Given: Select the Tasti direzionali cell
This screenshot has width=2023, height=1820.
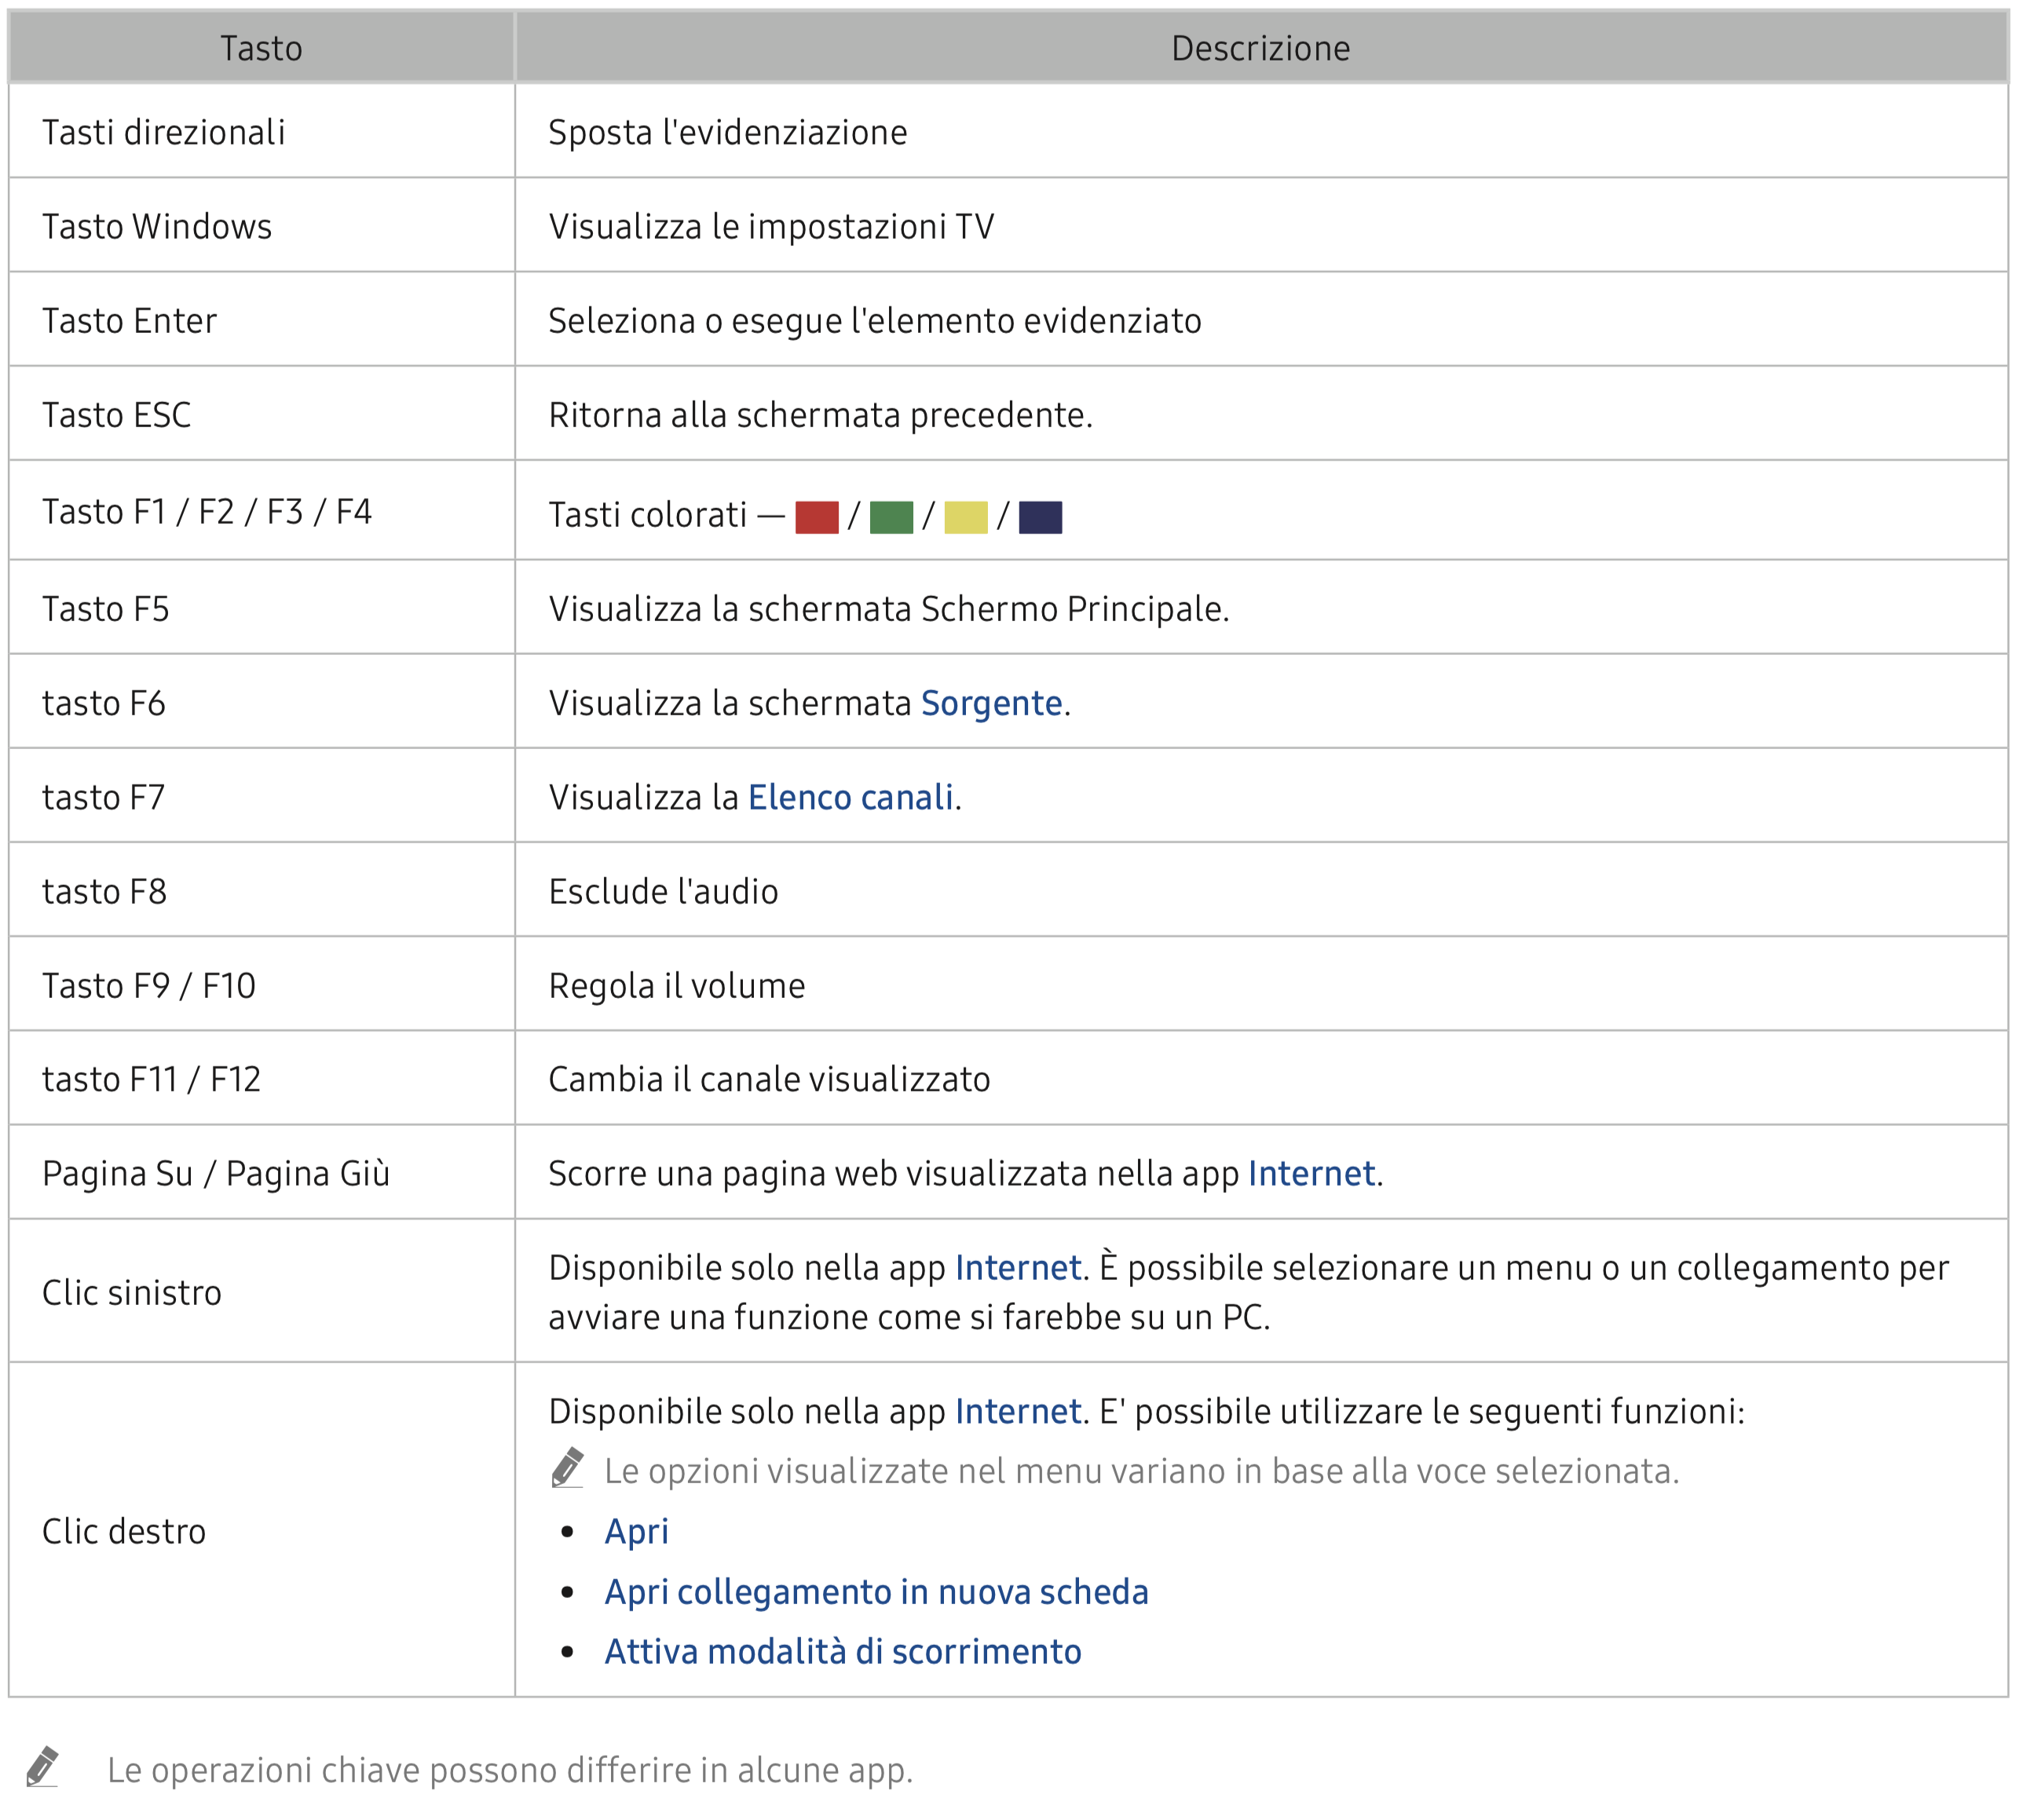Looking at the screenshot, I should [x=261, y=131].
